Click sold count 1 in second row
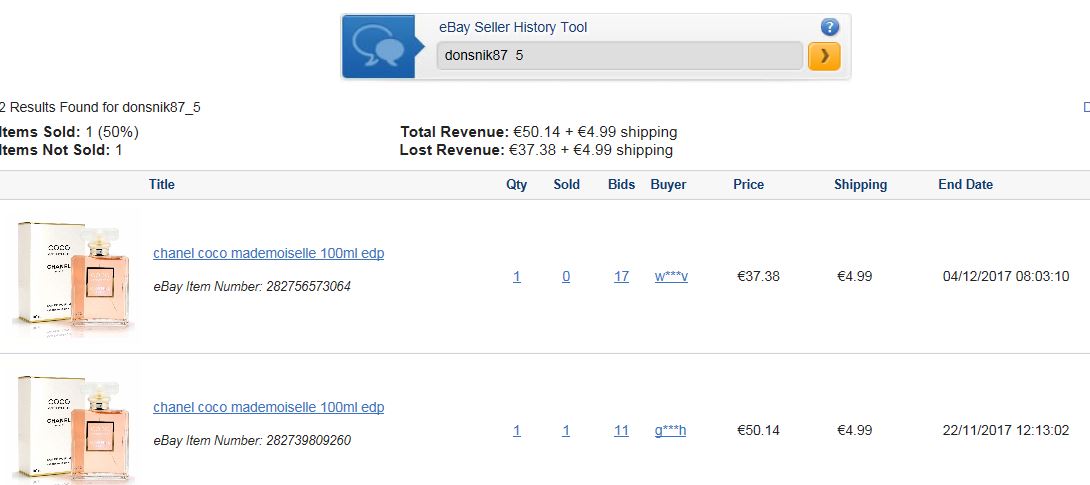The width and height of the screenshot is (1090, 485). click(566, 430)
